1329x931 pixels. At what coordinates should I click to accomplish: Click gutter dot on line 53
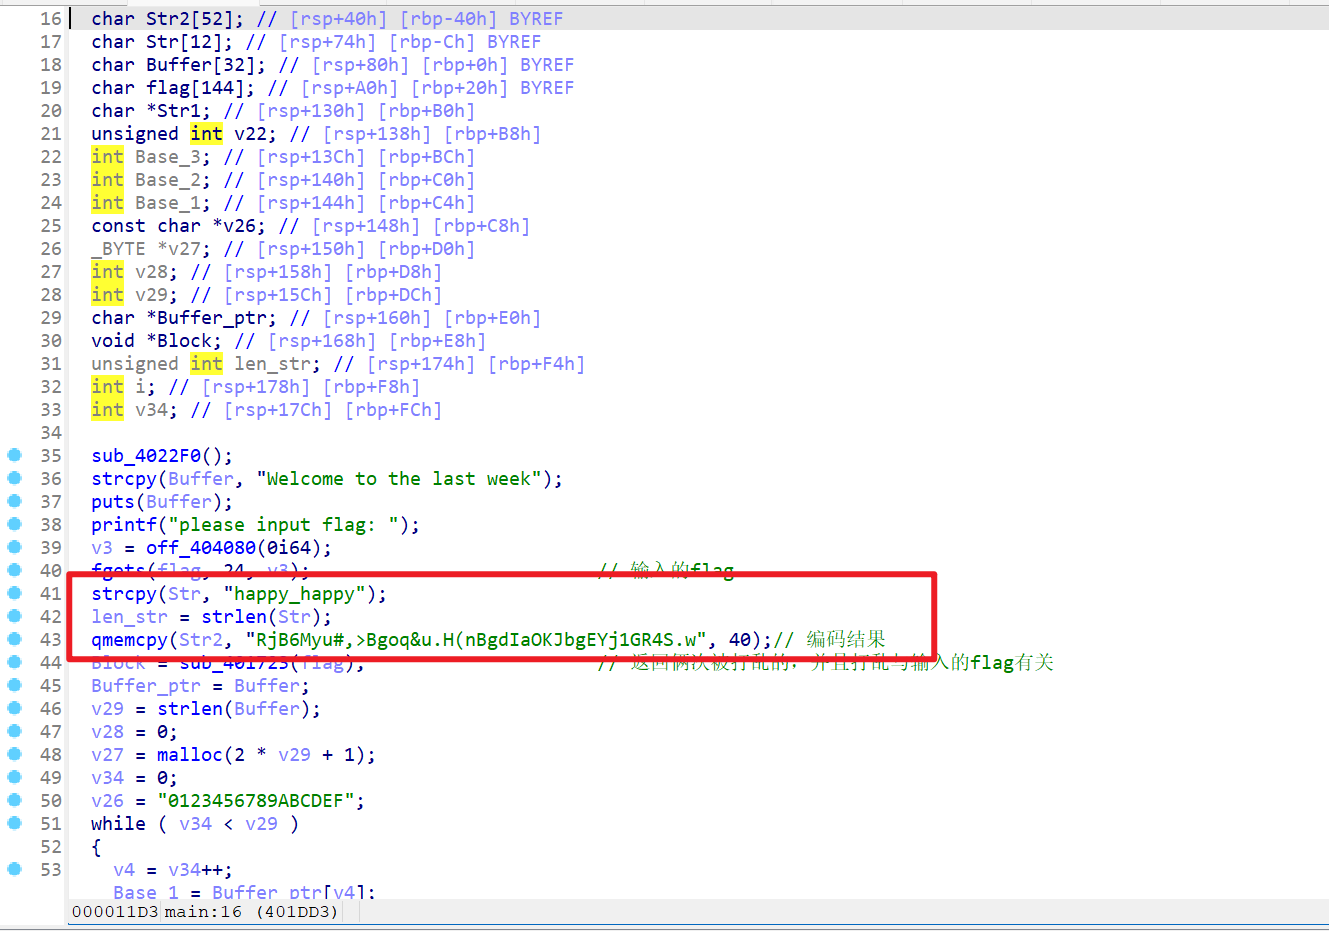(14, 869)
